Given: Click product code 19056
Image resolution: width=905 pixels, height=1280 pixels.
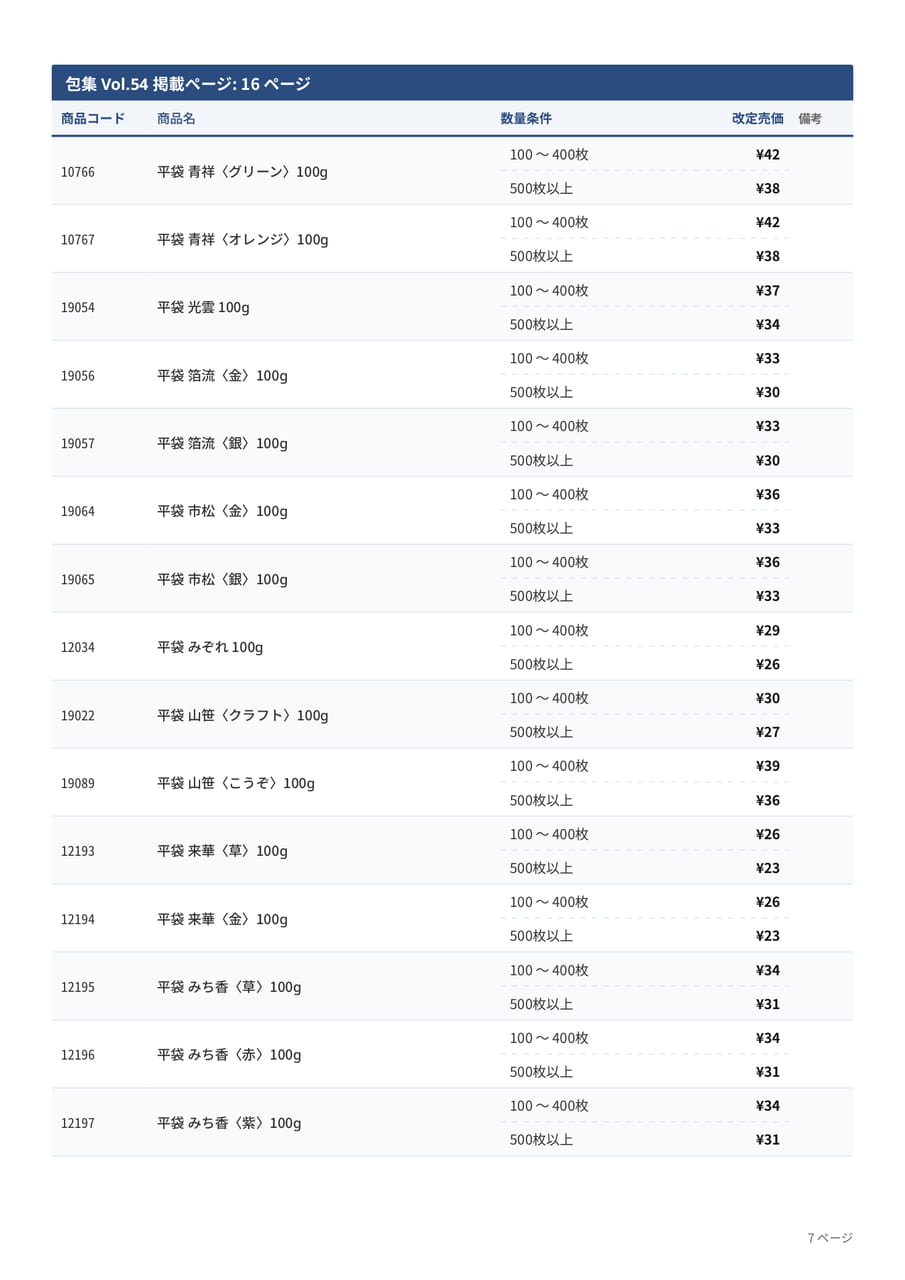Looking at the screenshot, I should [78, 376].
